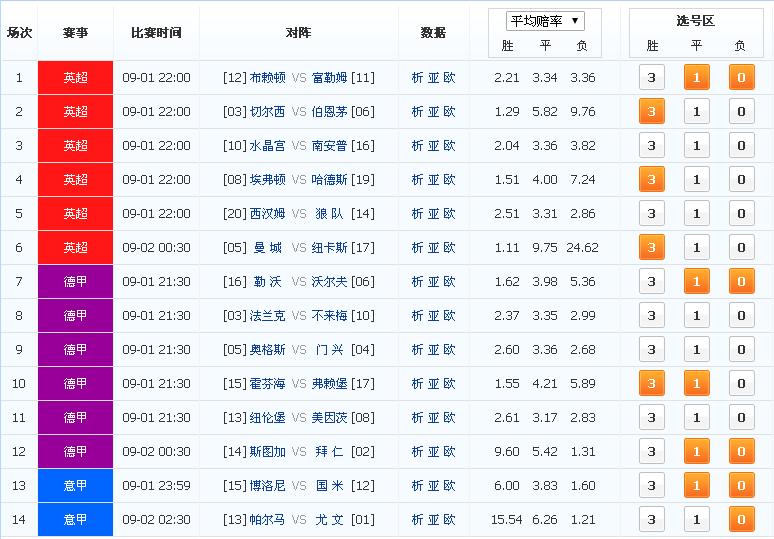This screenshot has height=539, width=774.
Task: Toggle loss (0) for 水晶宫 vs 南安普
Action: pyautogui.click(x=741, y=146)
